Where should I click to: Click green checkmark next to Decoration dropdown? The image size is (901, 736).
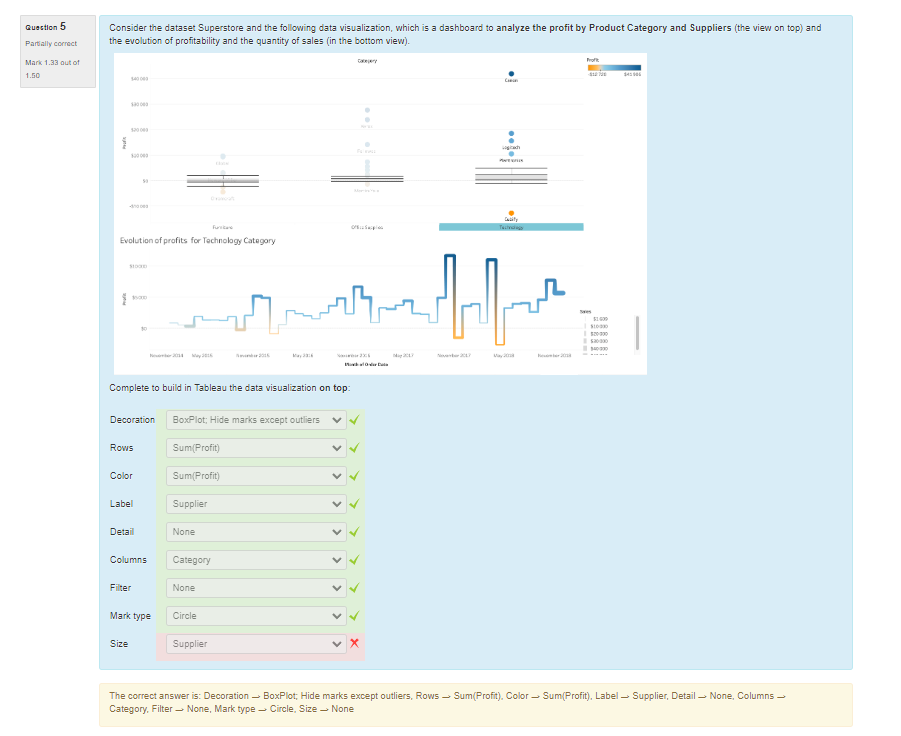pyautogui.click(x=354, y=420)
